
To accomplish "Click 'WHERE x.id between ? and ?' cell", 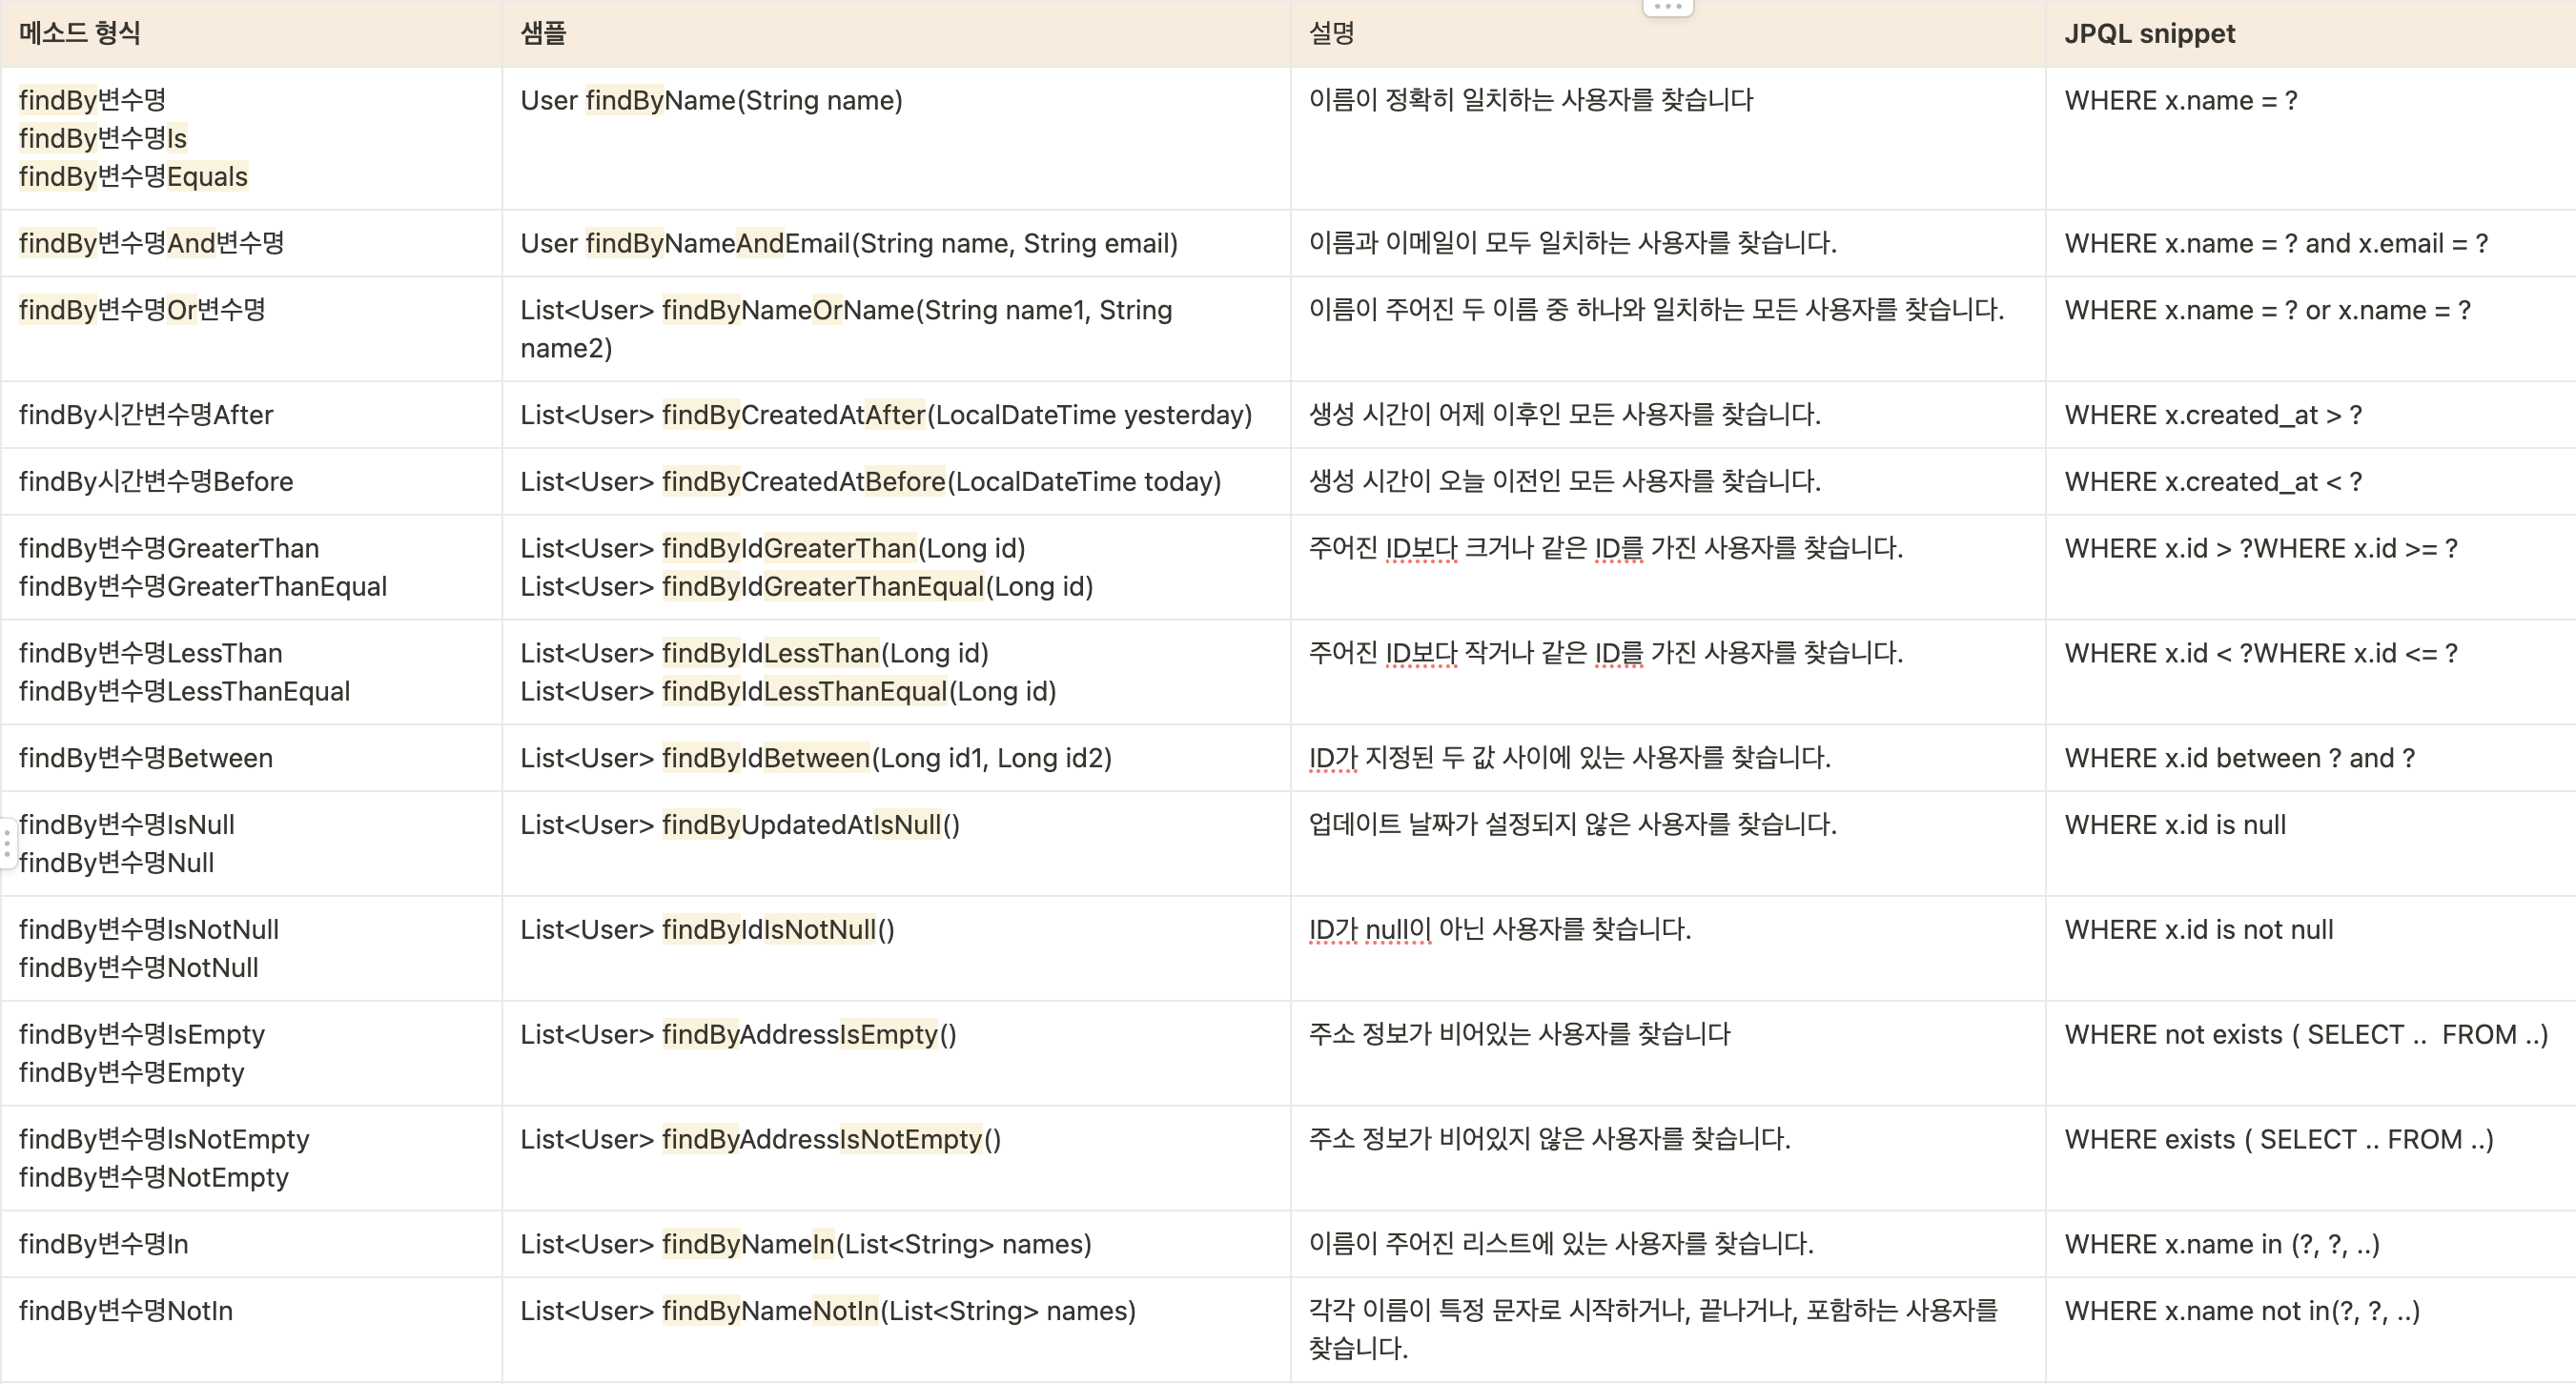I will click(2239, 758).
